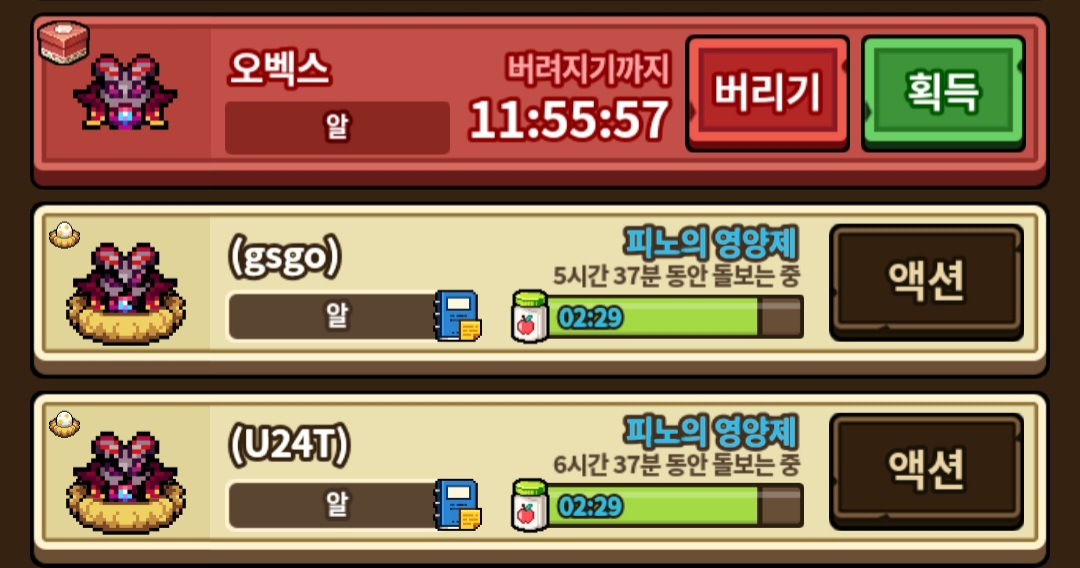Click the green 획득 obtain button

(x=944, y=93)
